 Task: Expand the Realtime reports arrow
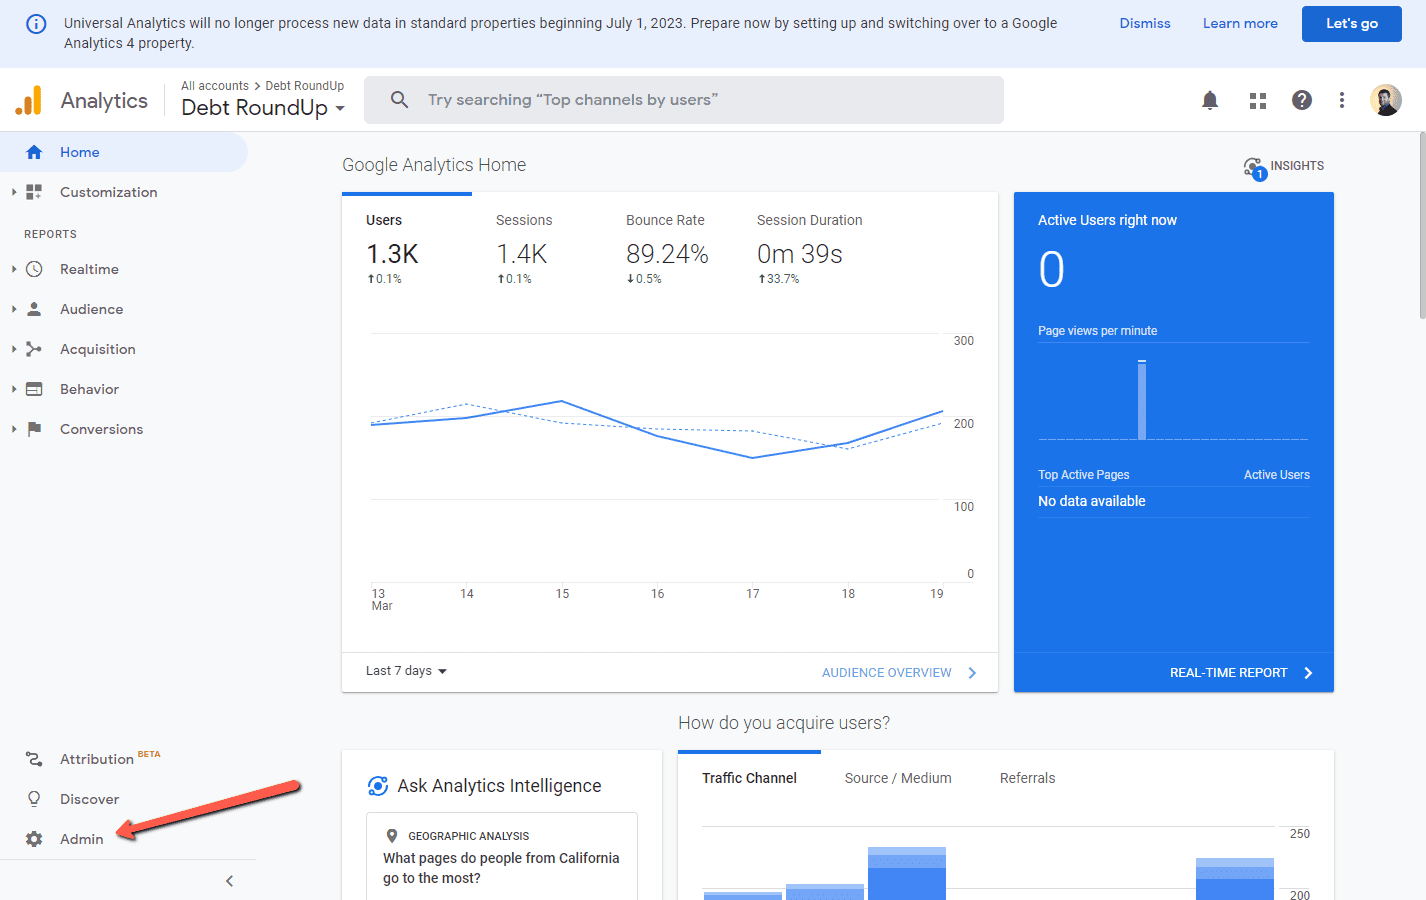pos(14,269)
